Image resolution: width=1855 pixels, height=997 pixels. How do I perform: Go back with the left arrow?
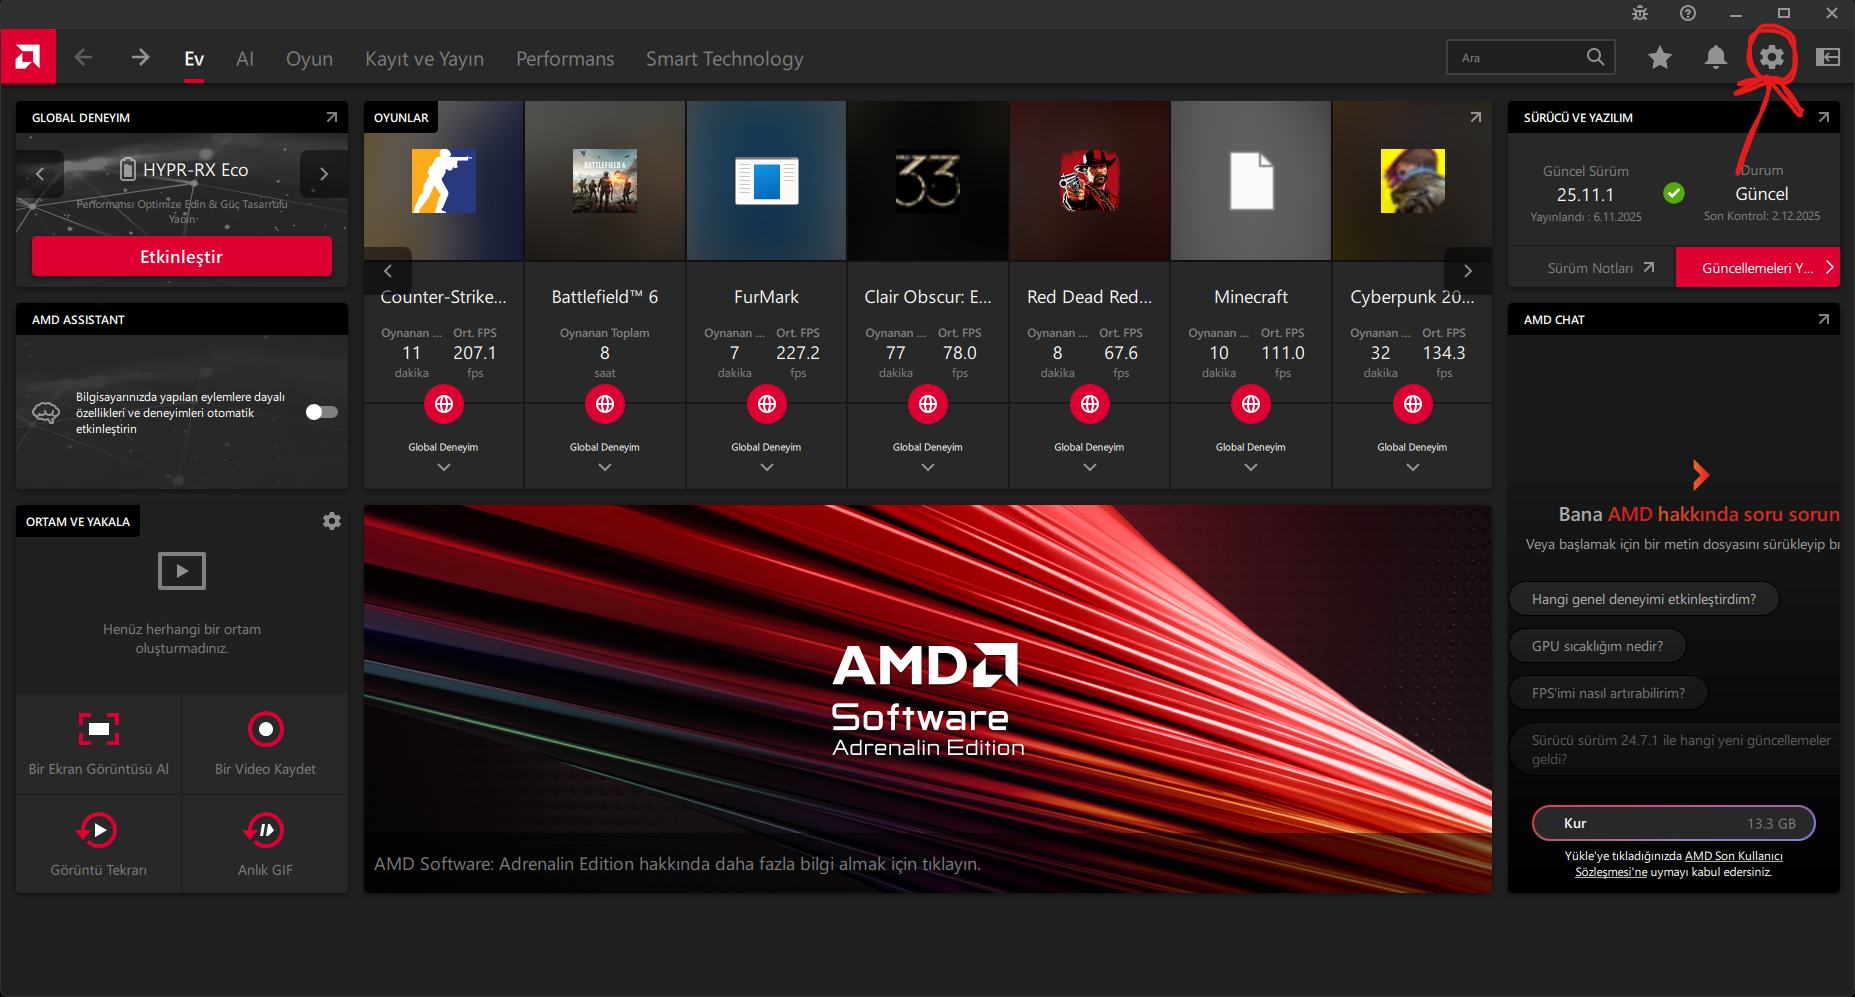coord(83,57)
